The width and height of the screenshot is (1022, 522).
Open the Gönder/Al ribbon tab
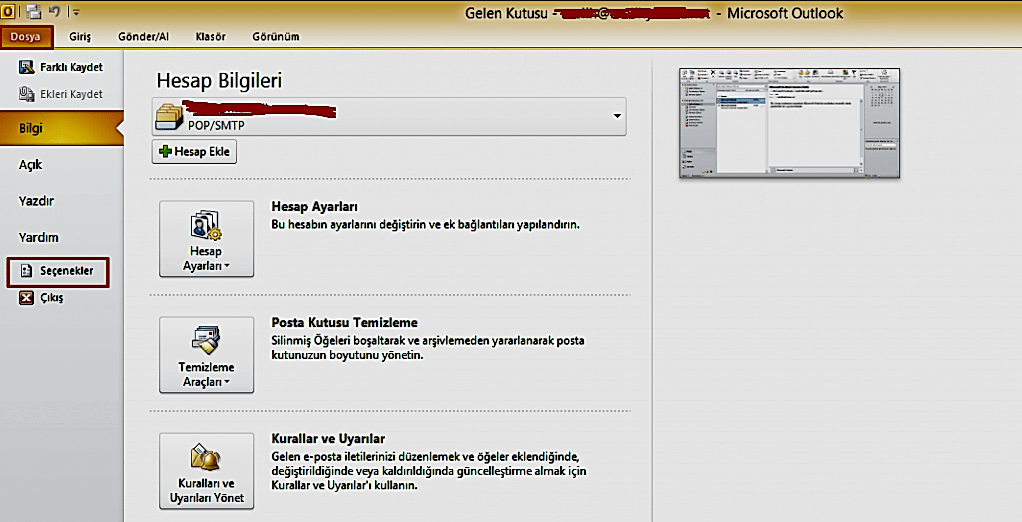point(143,36)
